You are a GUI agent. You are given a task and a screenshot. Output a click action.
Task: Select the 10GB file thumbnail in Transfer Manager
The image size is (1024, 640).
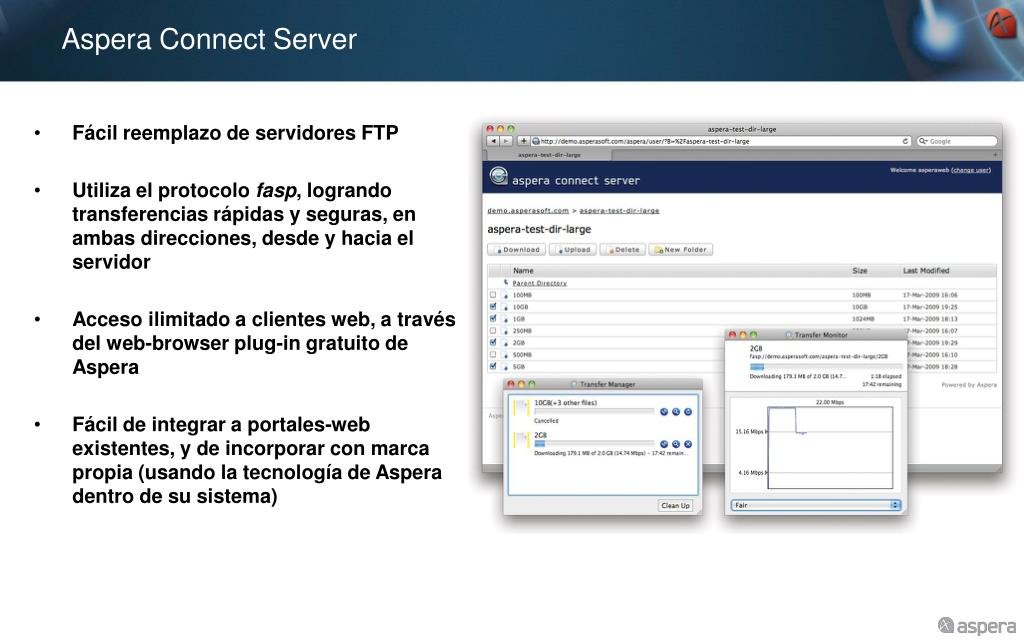click(521, 408)
